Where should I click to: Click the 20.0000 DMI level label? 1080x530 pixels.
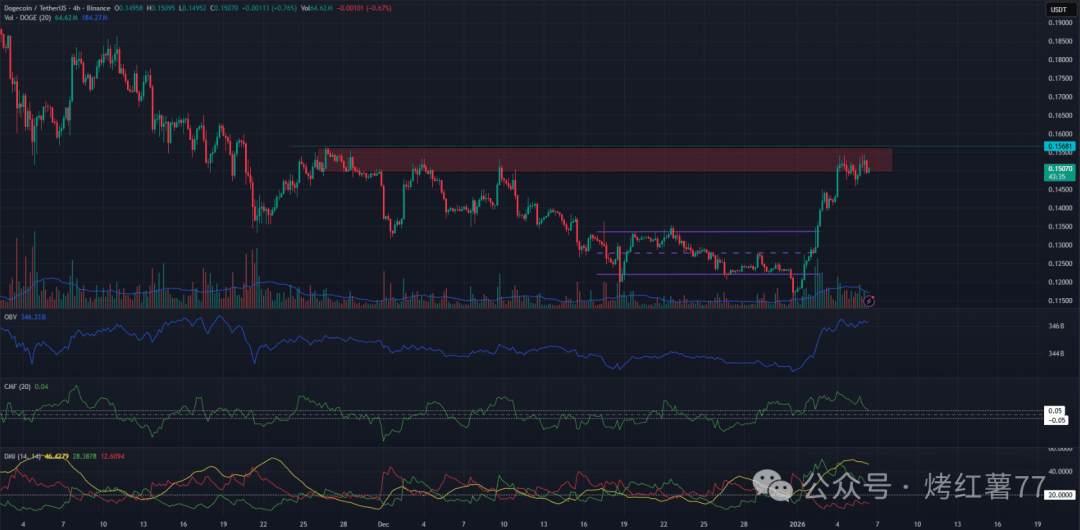(1058, 494)
